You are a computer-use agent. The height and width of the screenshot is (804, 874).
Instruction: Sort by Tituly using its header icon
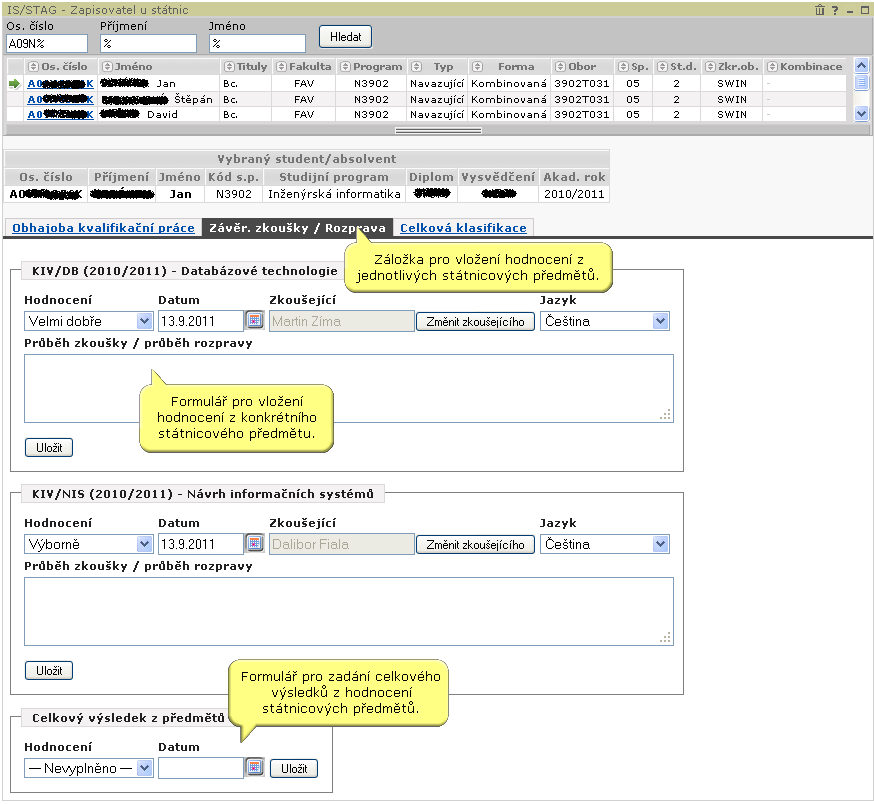tap(229, 66)
